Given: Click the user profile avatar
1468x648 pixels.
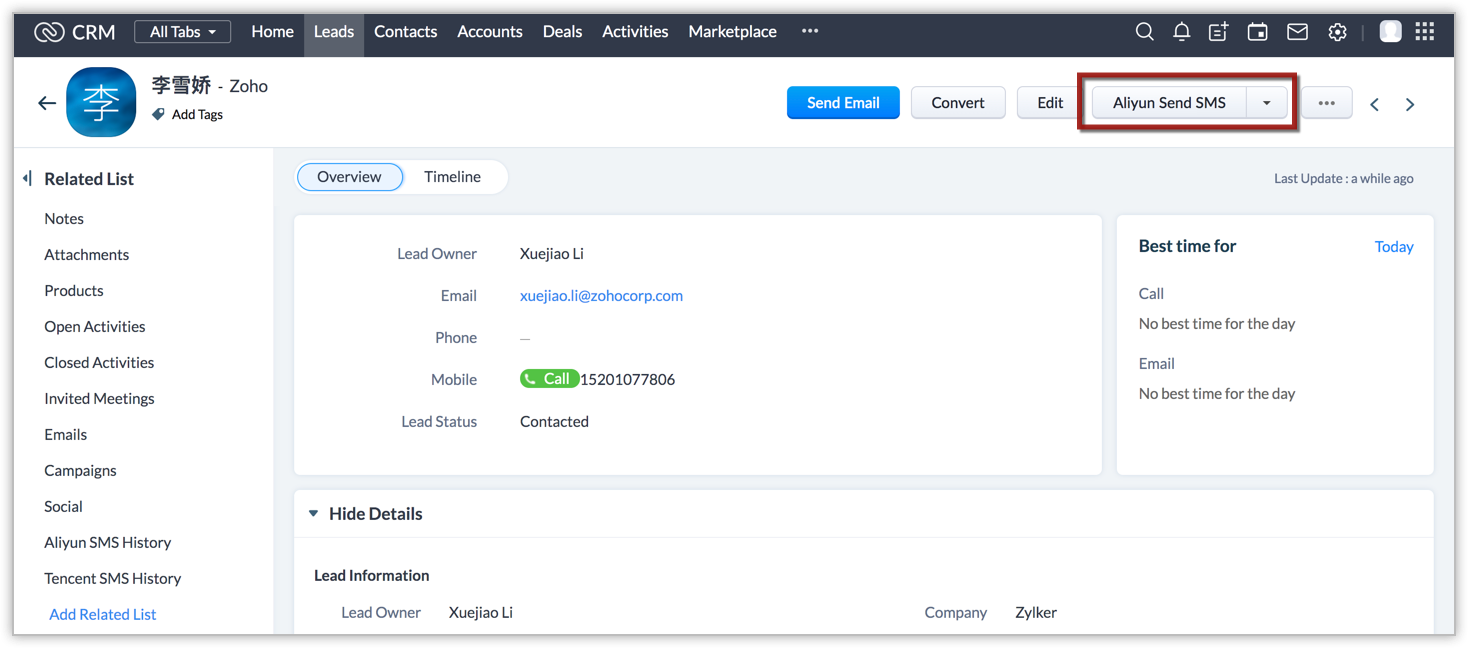Looking at the screenshot, I should pos(1390,32).
